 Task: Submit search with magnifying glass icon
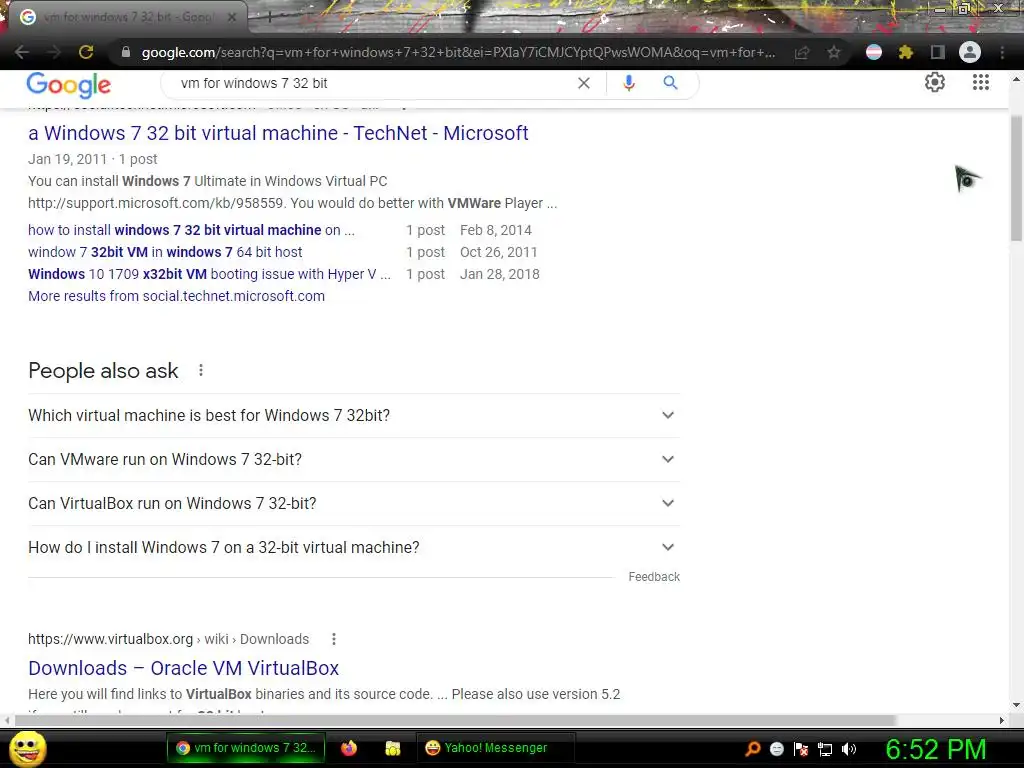pyautogui.click(x=670, y=83)
